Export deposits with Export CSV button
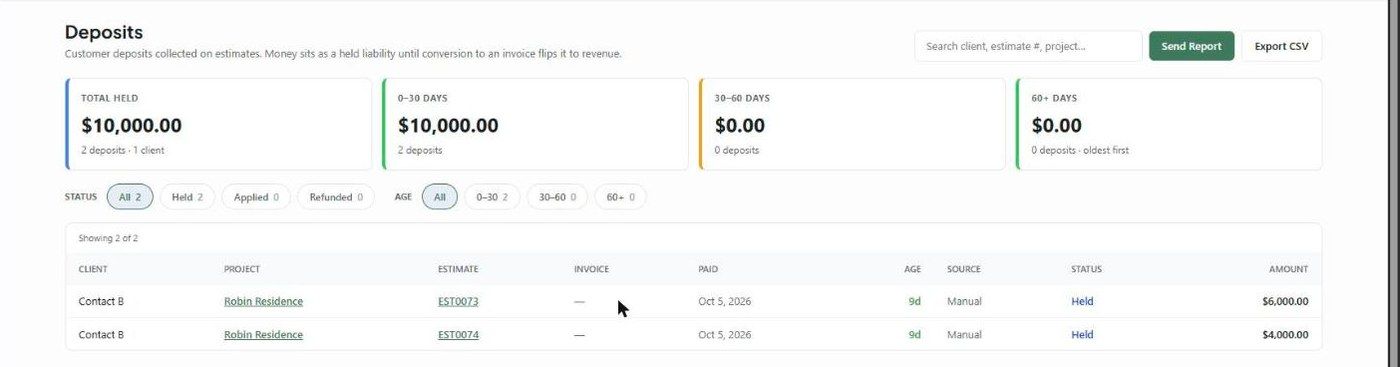This screenshot has width=1400, height=367. tap(1281, 46)
